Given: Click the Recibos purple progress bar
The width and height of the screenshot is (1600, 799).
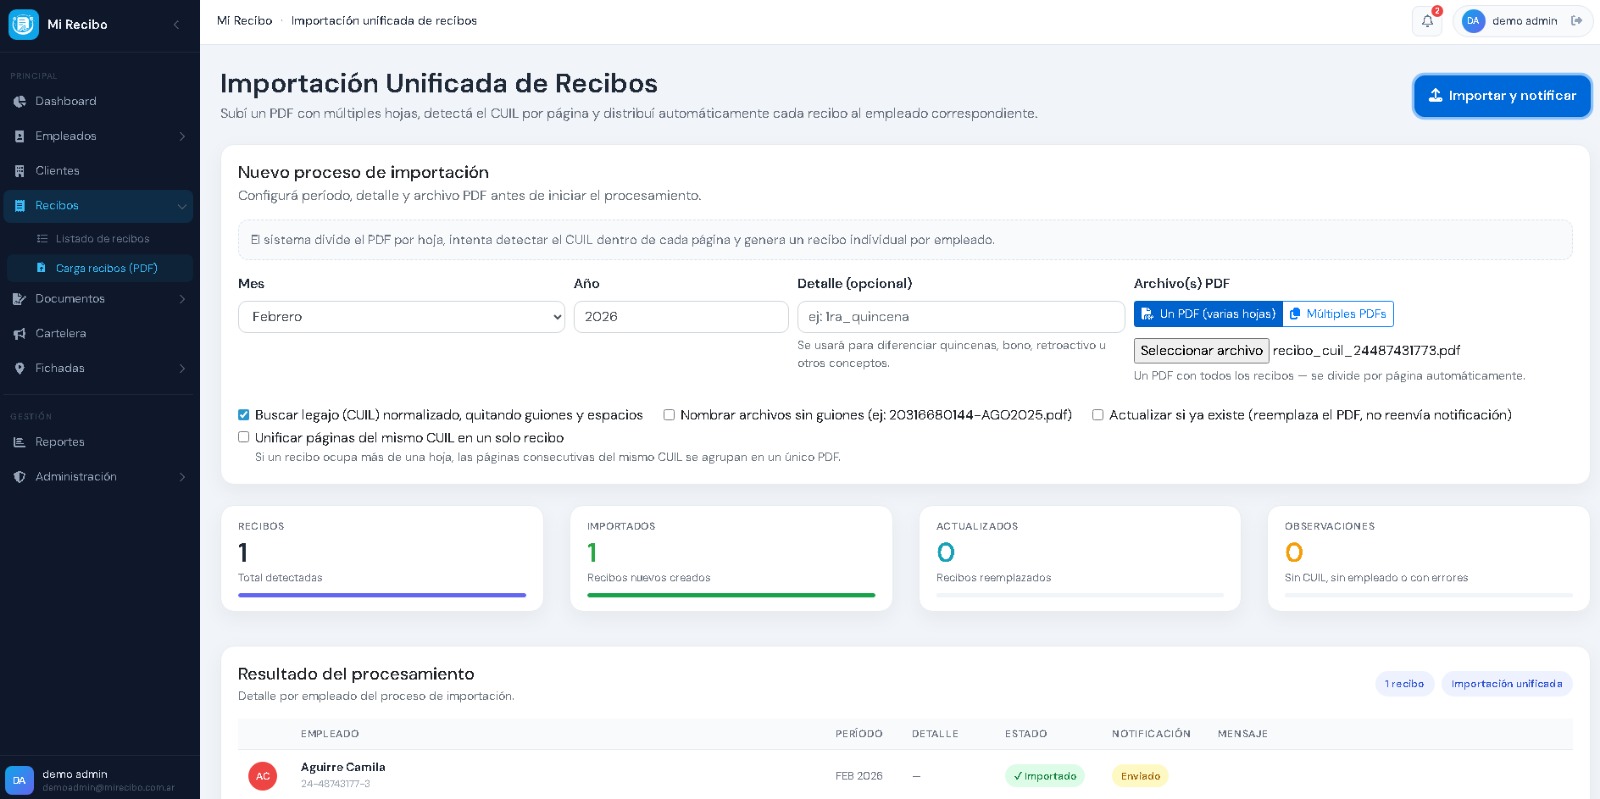Looking at the screenshot, I should click(382, 595).
